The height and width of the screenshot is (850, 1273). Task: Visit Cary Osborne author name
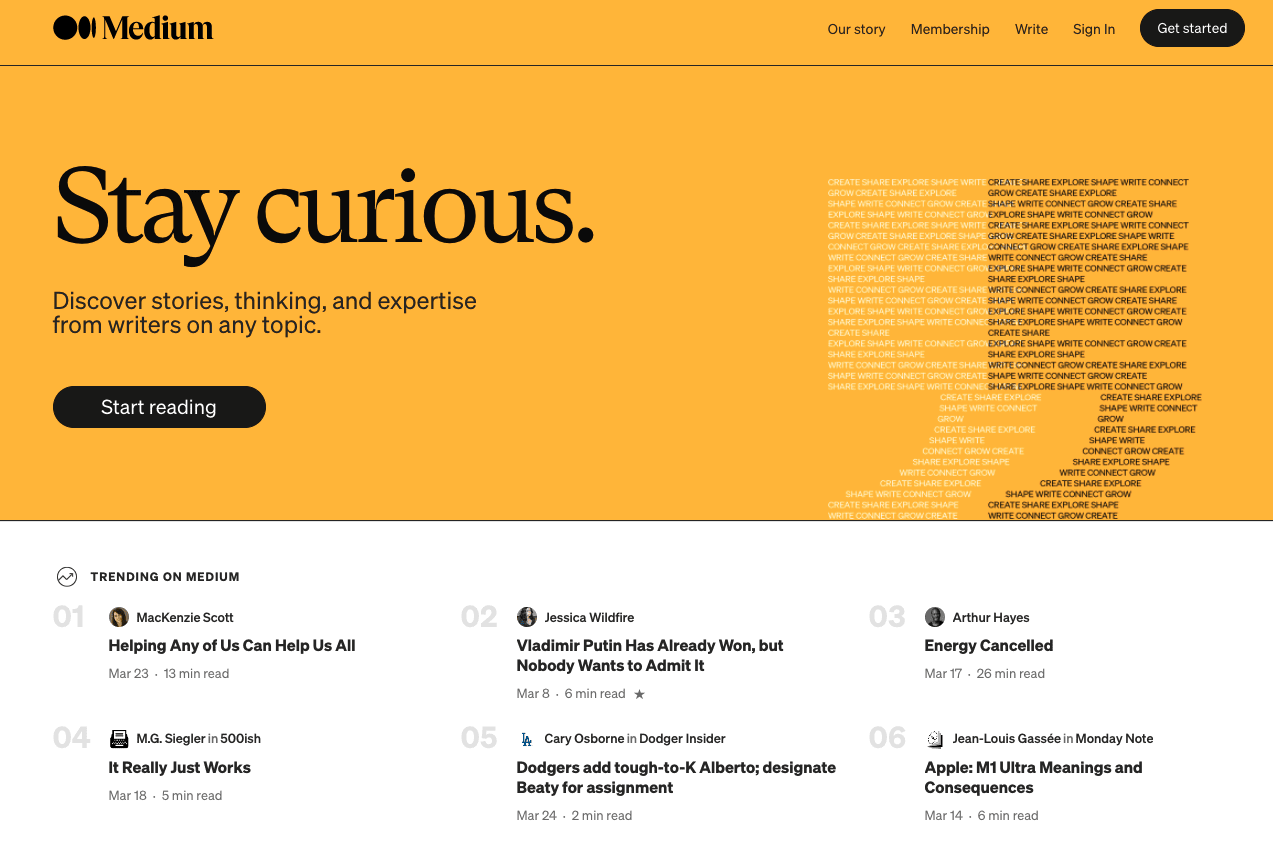(584, 739)
